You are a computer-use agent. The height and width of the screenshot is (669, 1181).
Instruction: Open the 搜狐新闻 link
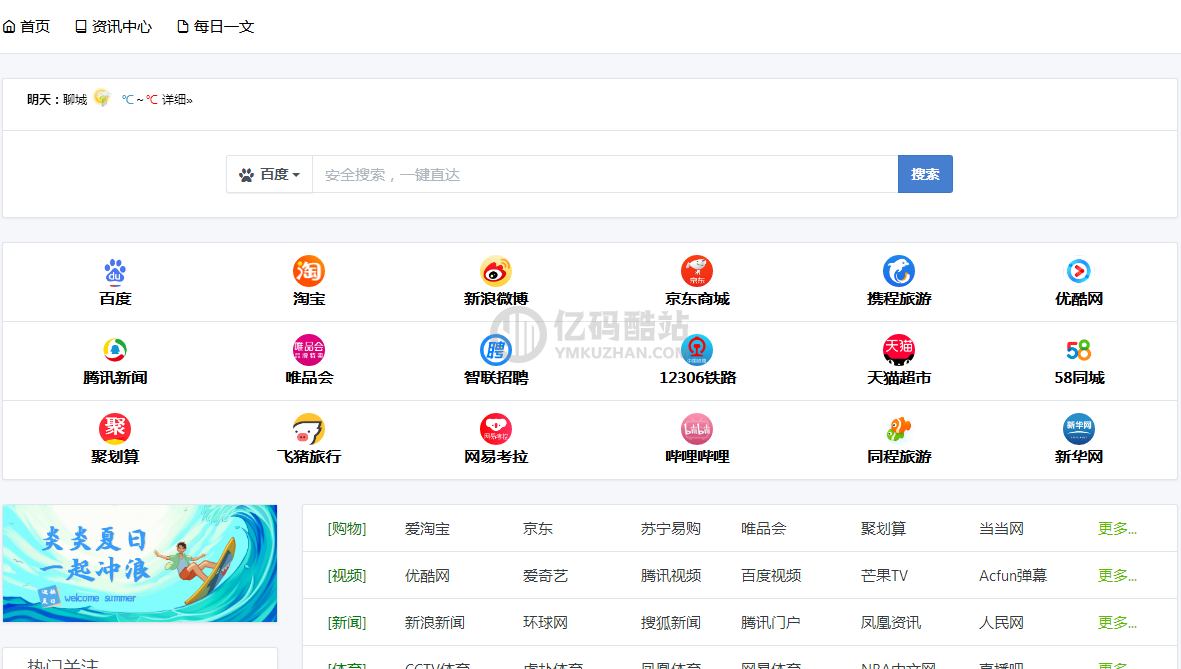click(670, 623)
